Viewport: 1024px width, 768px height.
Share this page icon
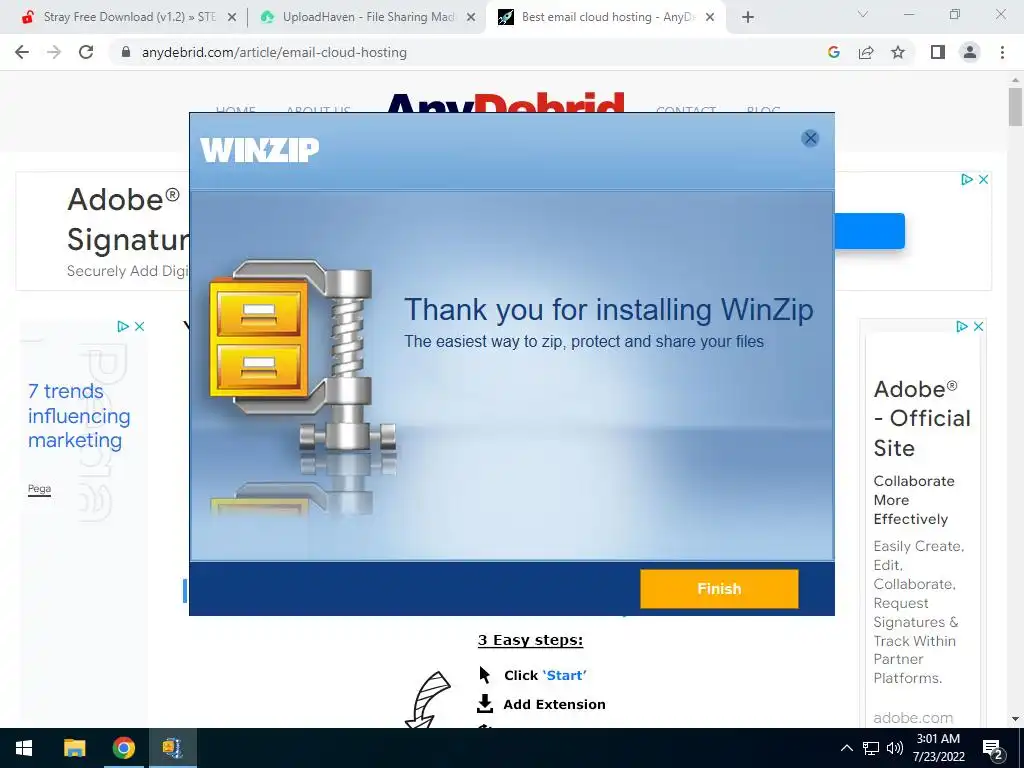pyautogui.click(x=866, y=52)
